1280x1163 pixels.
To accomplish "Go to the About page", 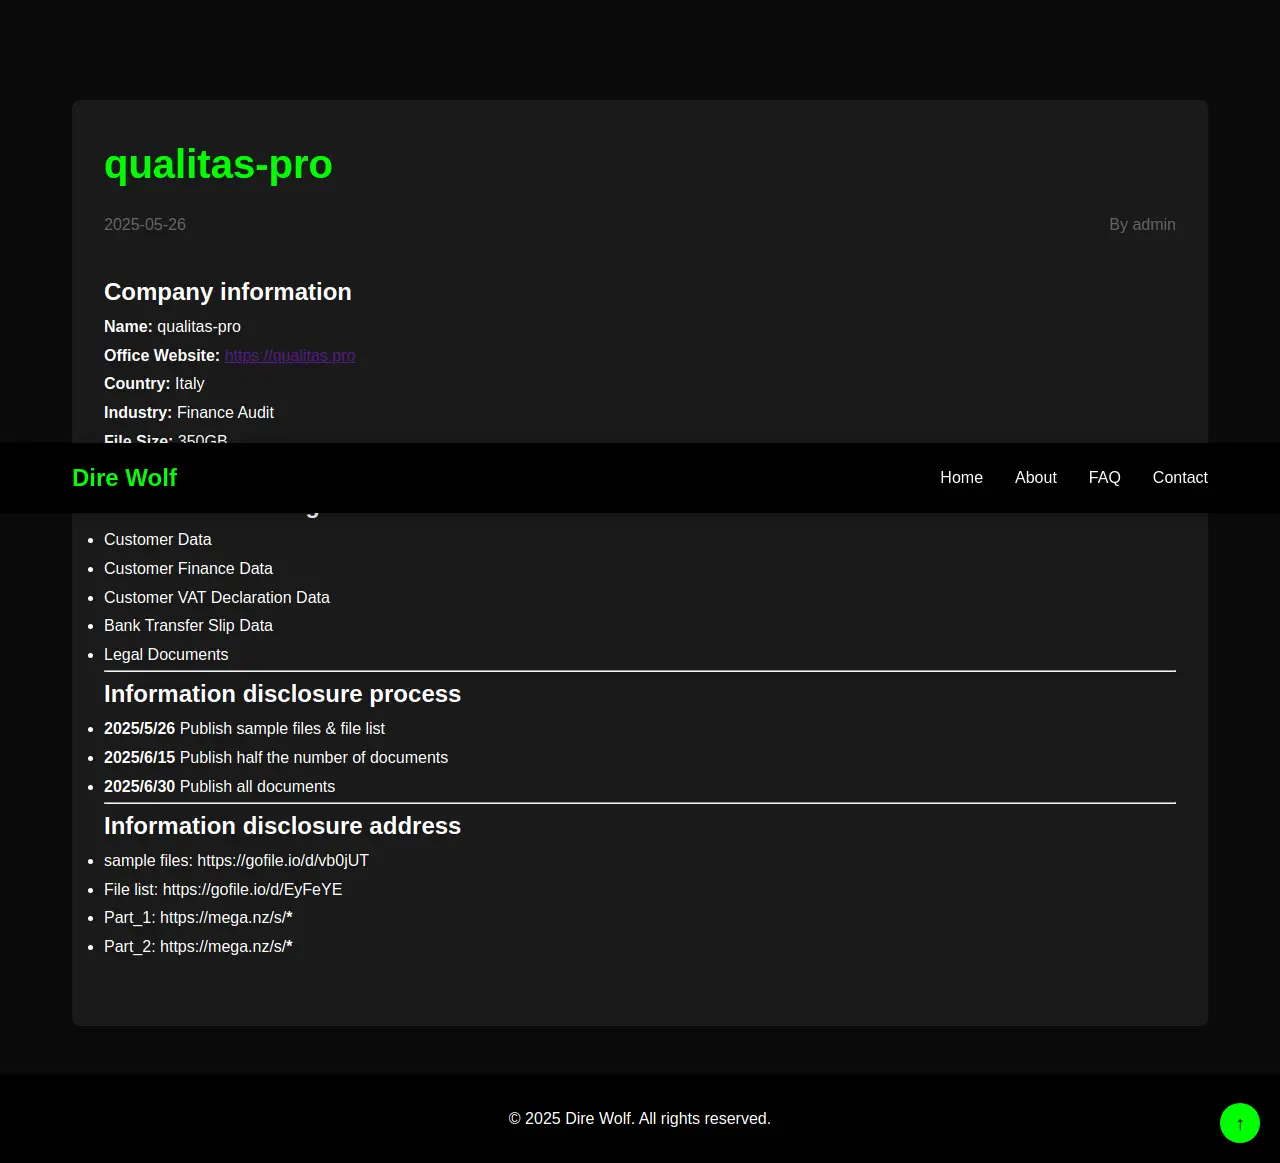I will pyautogui.click(x=1035, y=478).
